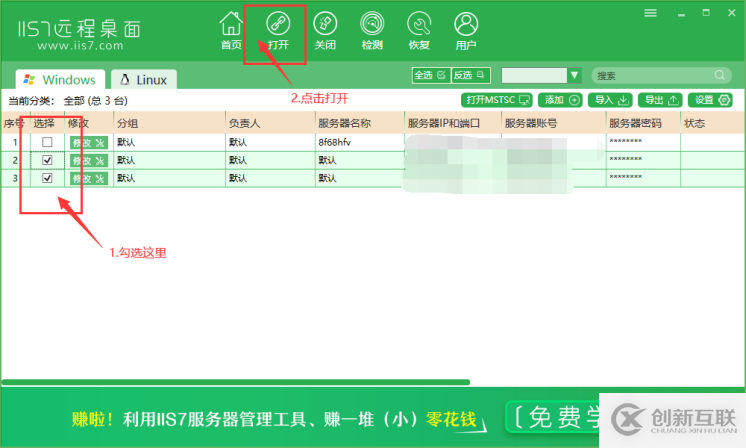Click the 服务器密码 column header
Viewport: 746px width, 448px height.
643,123
